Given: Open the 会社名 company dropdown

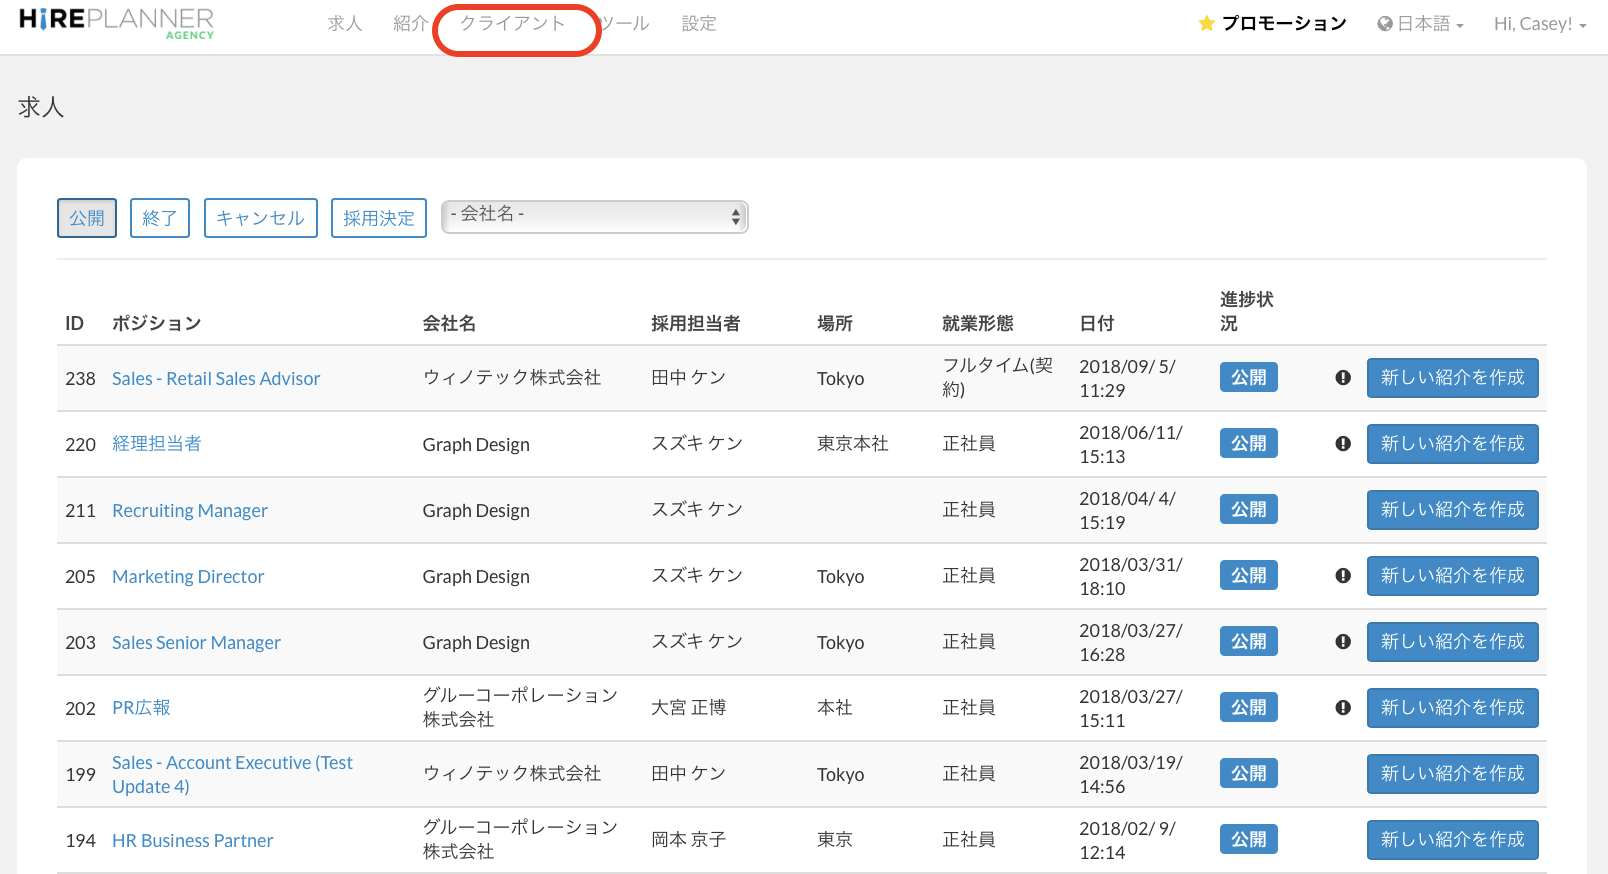Looking at the screenshot, I should [x=595, y=216].
